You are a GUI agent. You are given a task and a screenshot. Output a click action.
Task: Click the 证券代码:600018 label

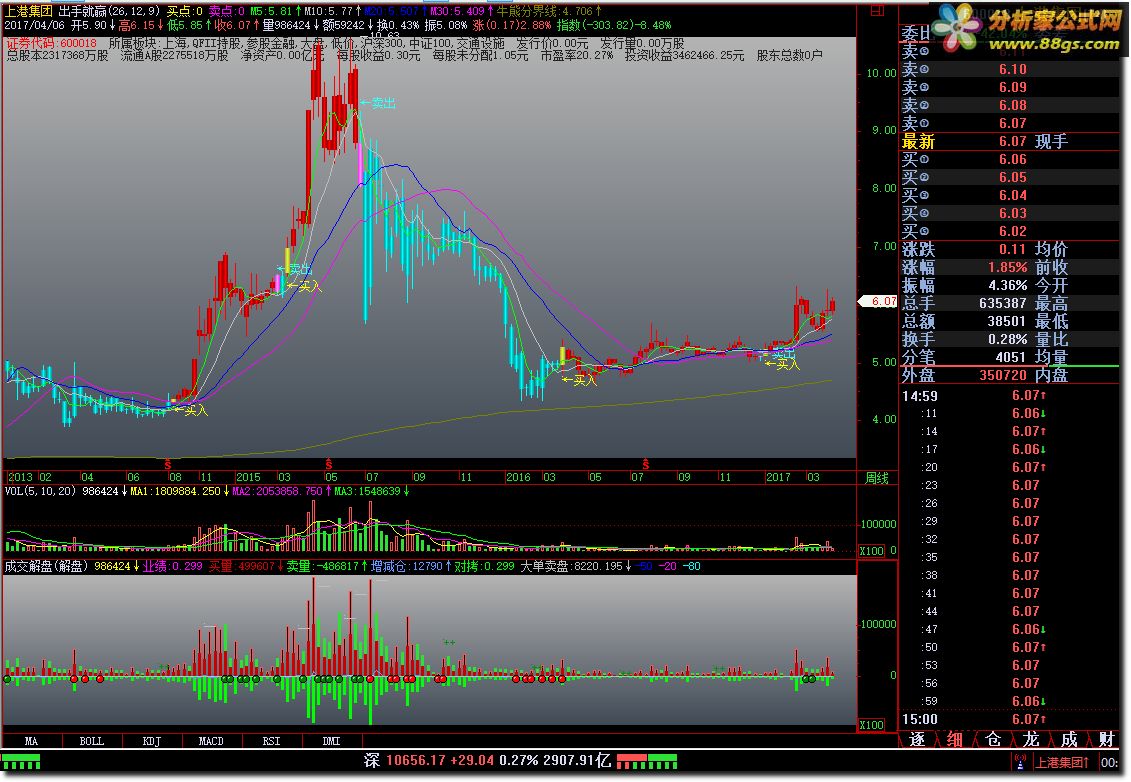pyautogui.click(x=51, y=43)
